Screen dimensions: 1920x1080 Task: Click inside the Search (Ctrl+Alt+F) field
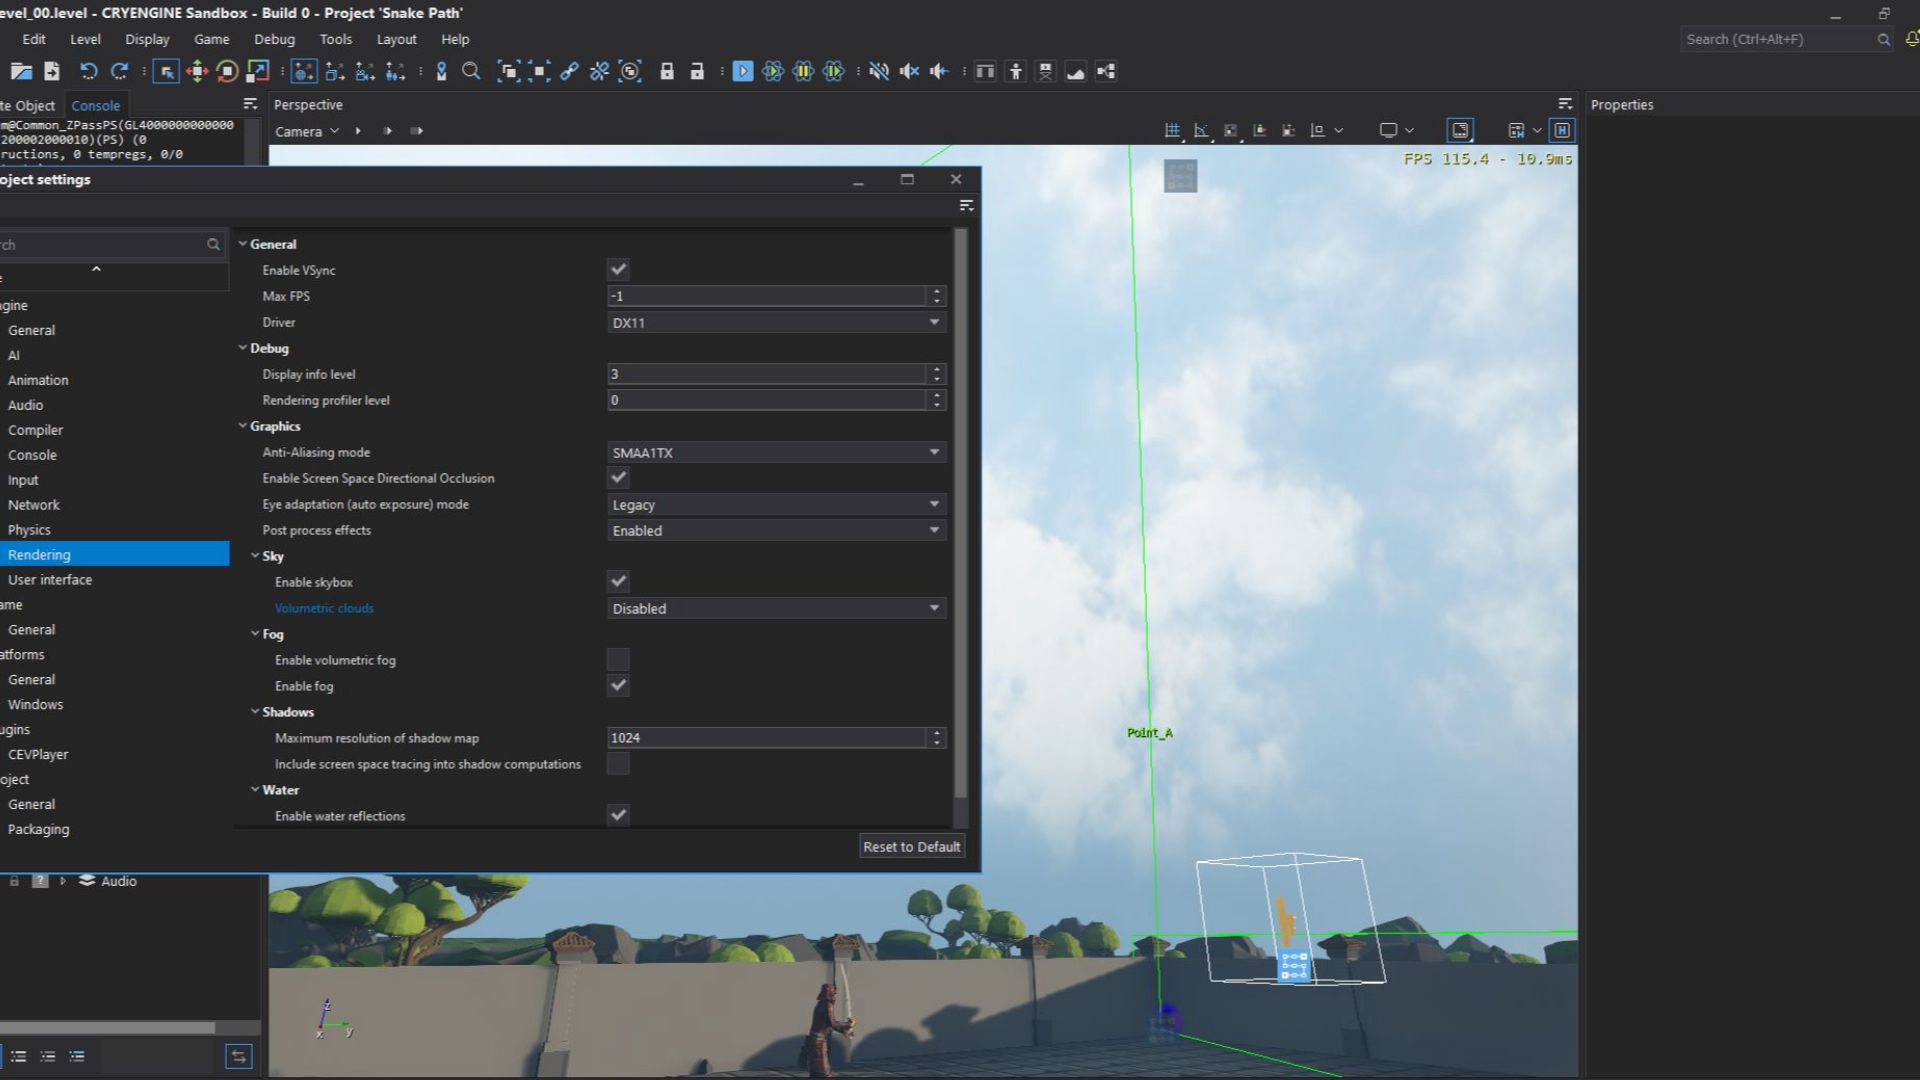tap(1780, 39)
